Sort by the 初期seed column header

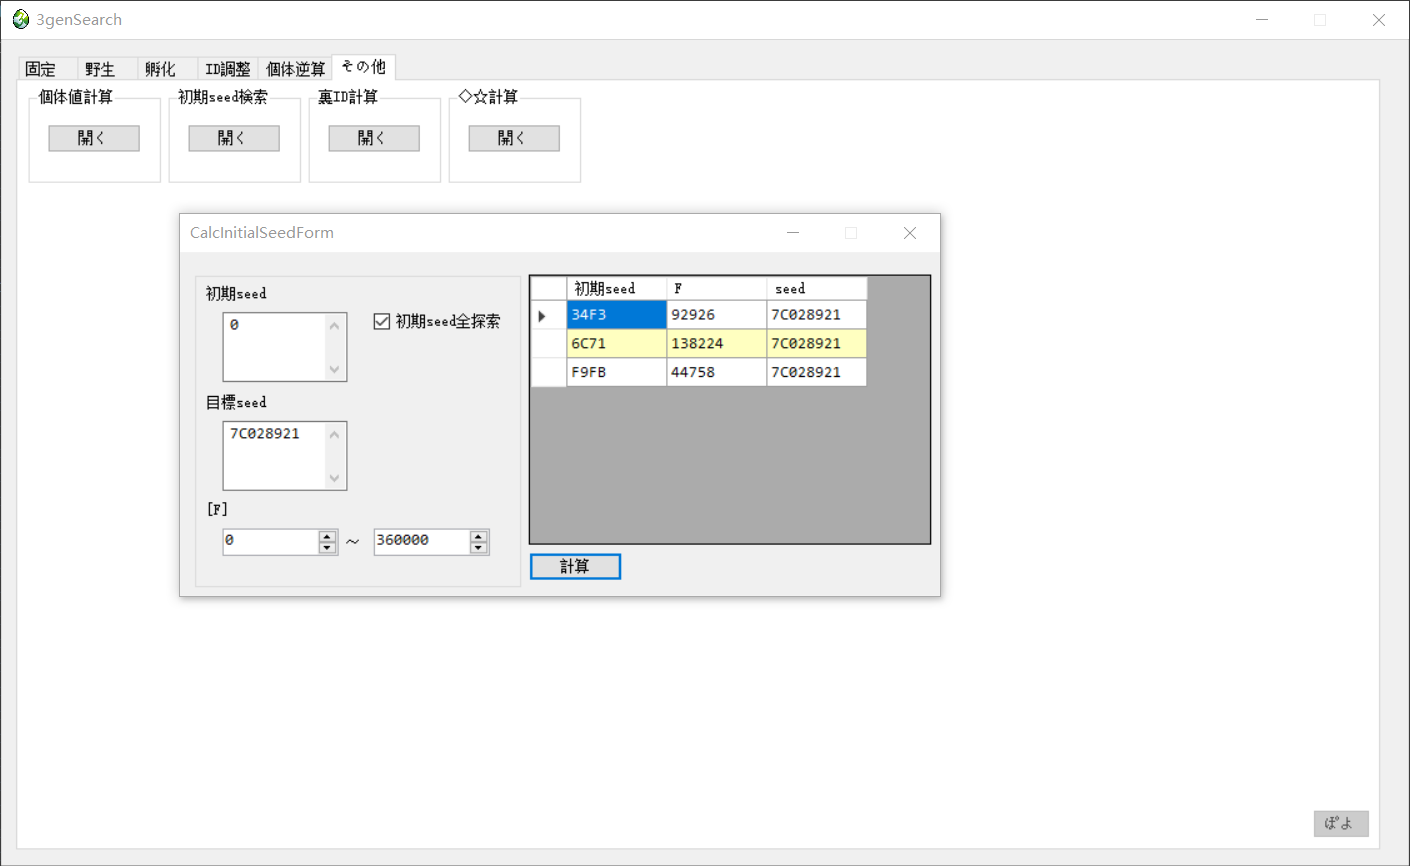(x=617, y=288)
